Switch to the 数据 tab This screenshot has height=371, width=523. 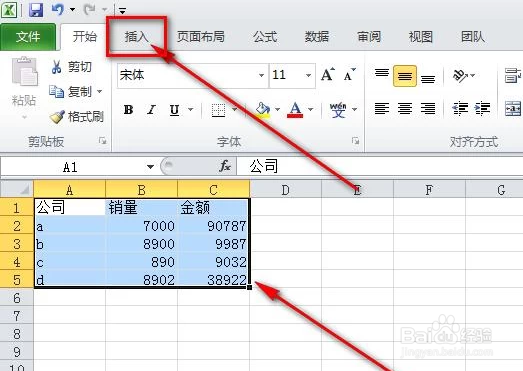pos(317,36)
